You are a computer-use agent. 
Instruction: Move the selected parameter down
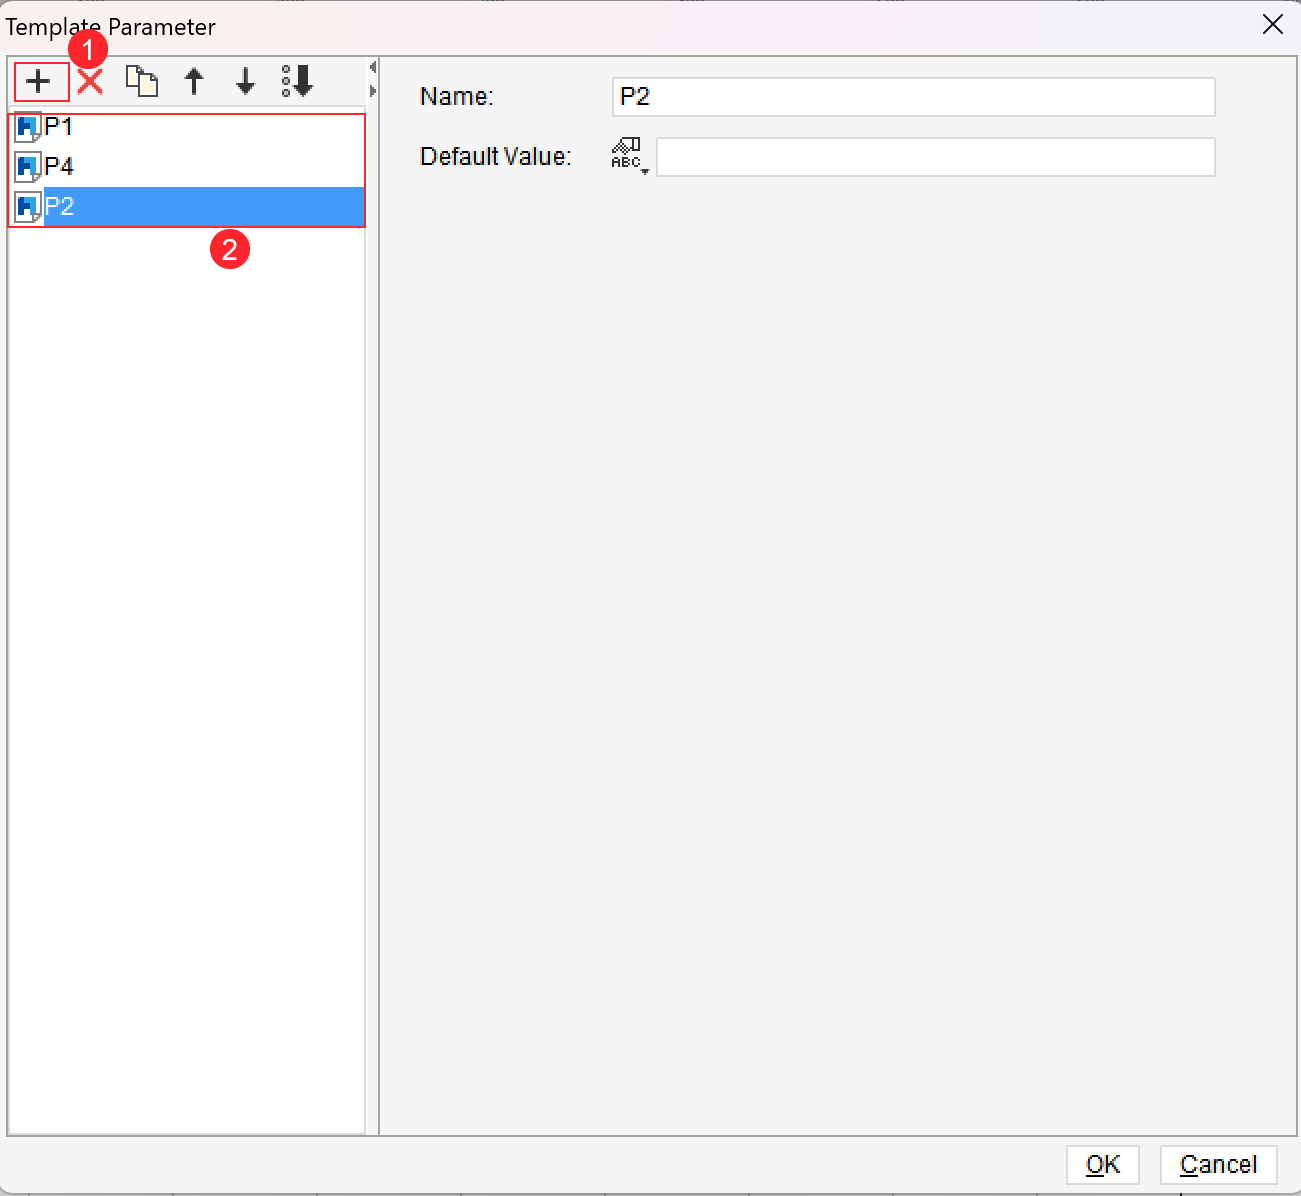click(x=245, y=81)
